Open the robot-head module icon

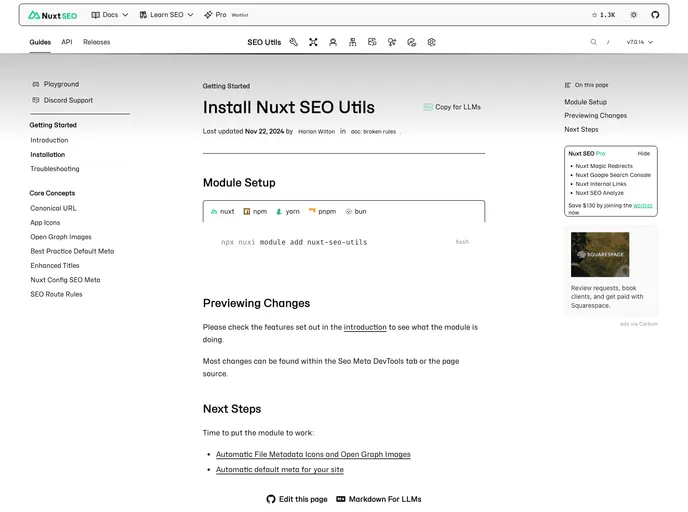(333, 42)
